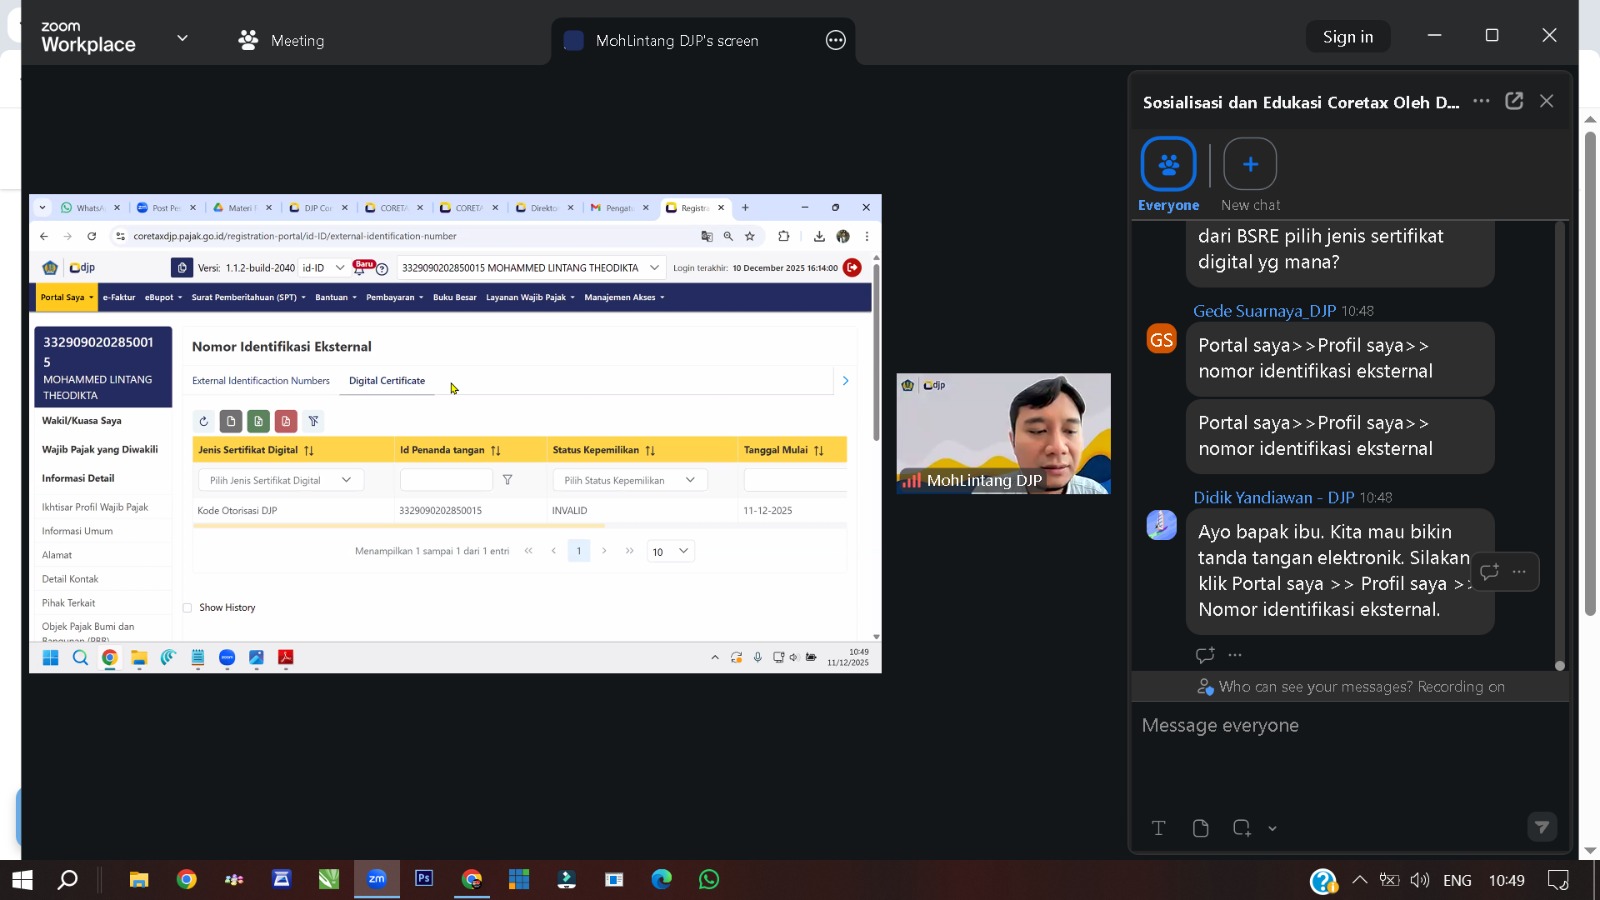This screenshot has width=1600, height=900.
Task: Open the text formatting tool in chat
Action: [1158, 828]
